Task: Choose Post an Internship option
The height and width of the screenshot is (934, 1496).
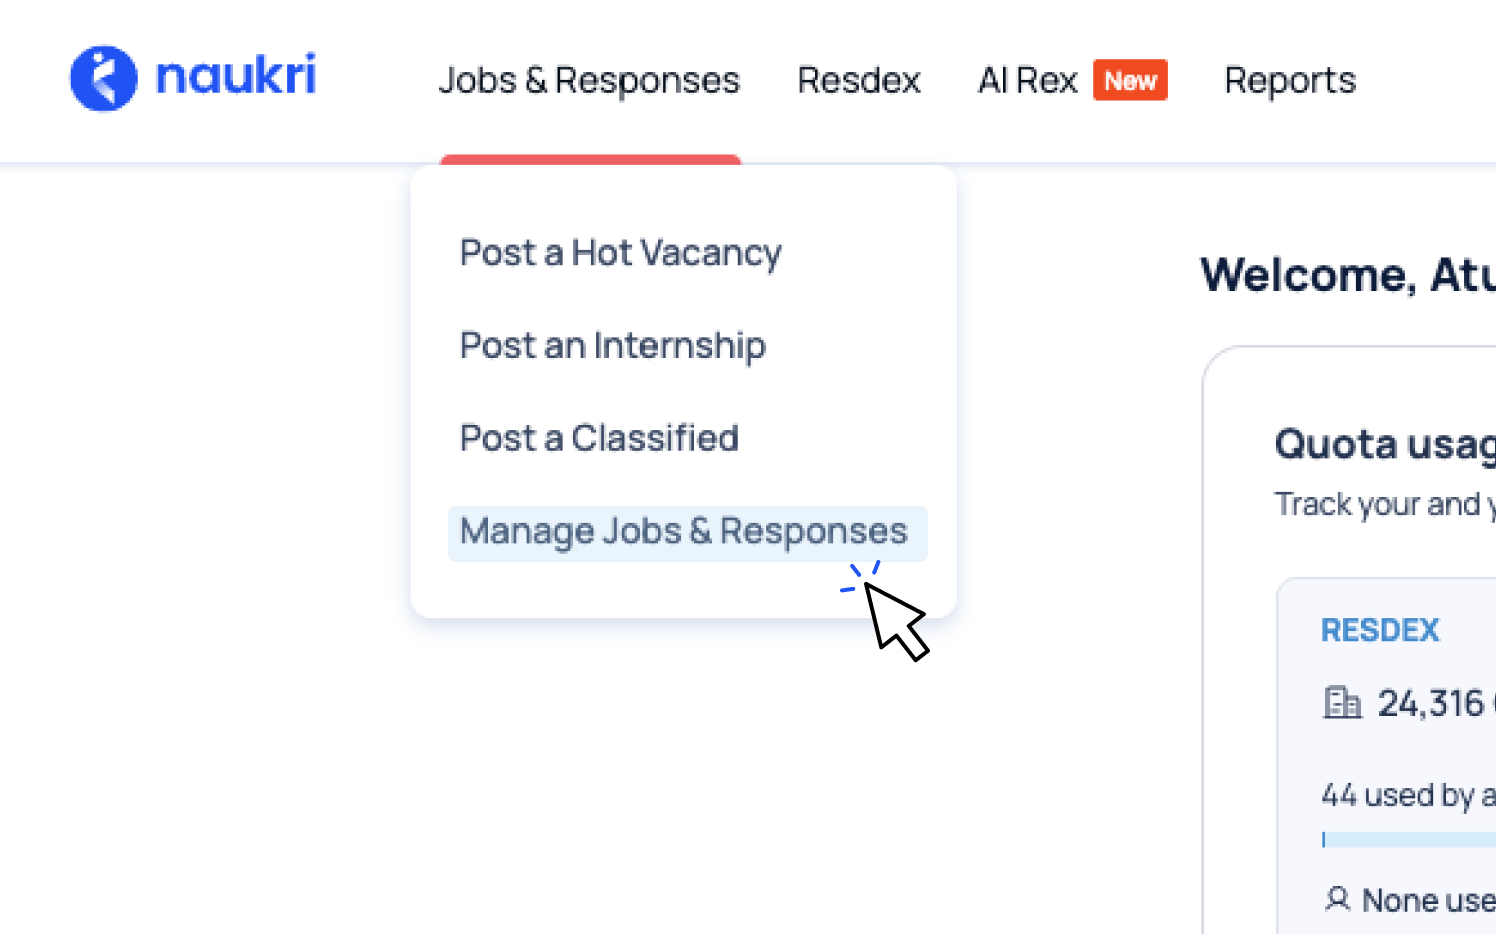Action: (x=612, y=346)
